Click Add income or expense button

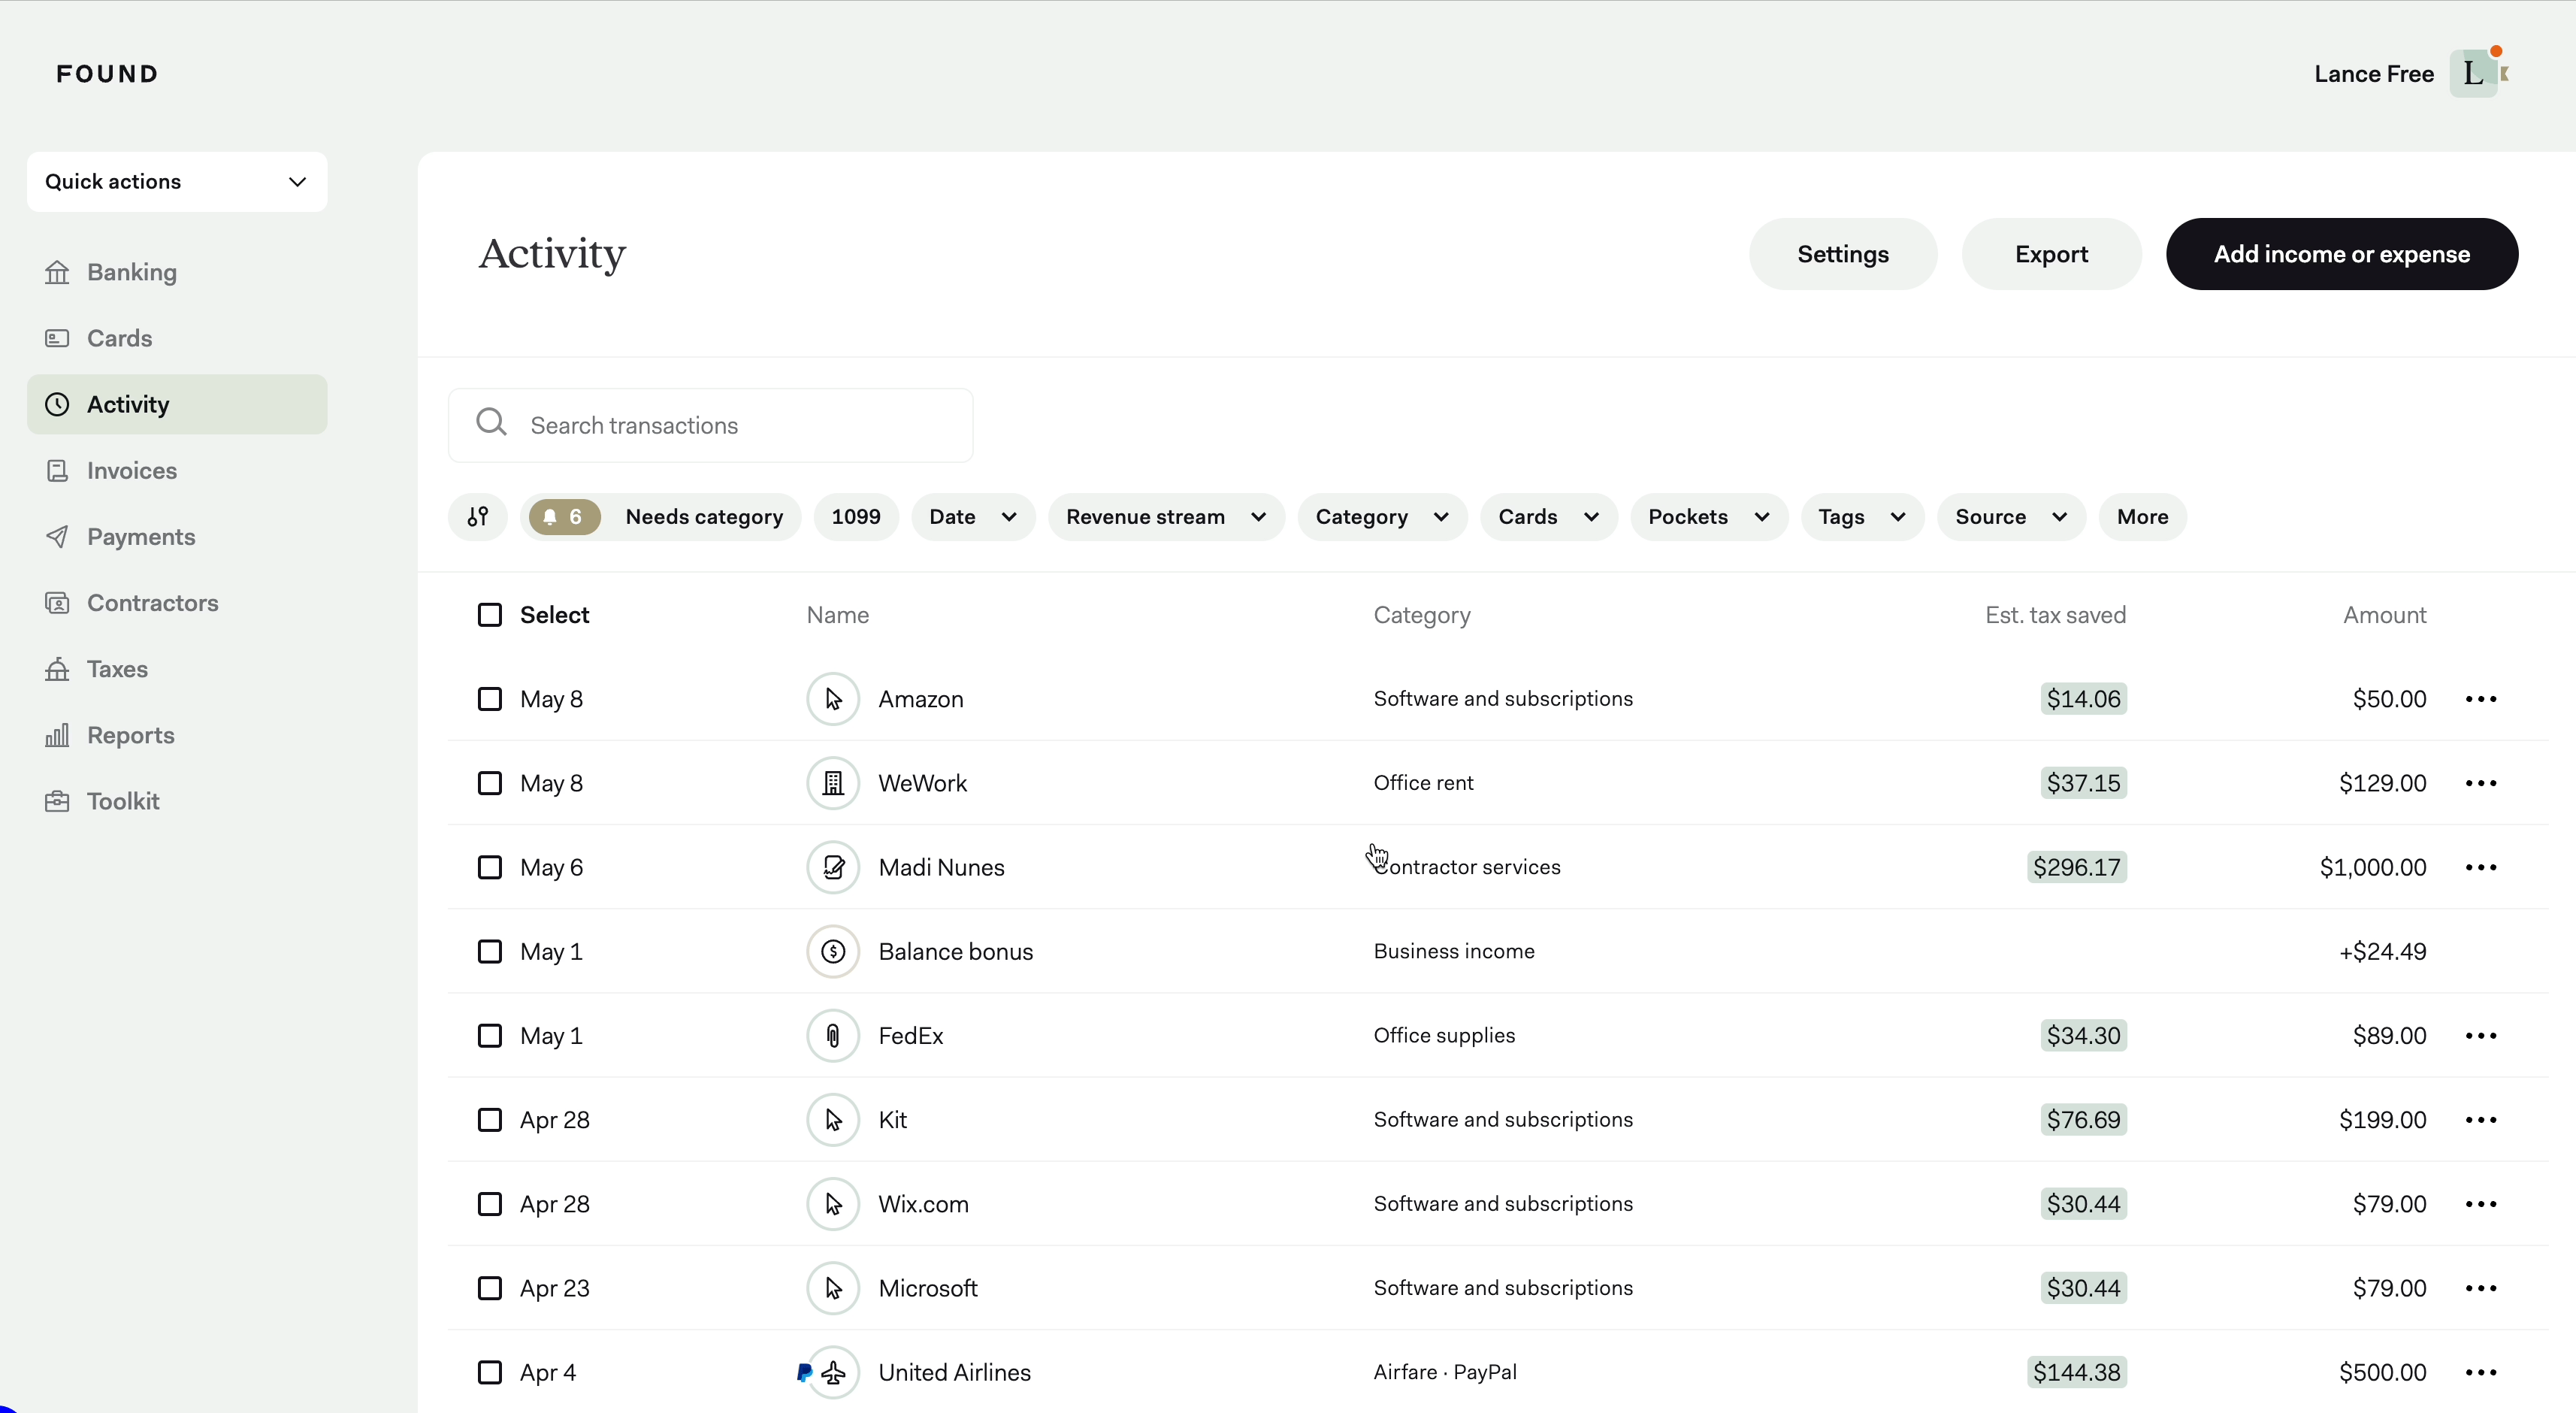[2341, 254]
